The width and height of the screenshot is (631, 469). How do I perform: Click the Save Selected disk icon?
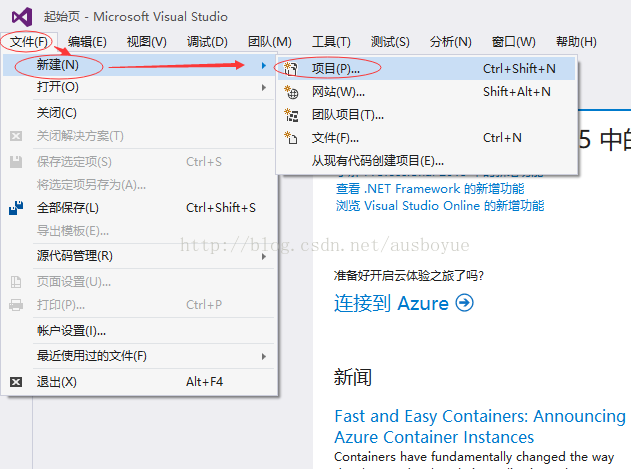tap(16, 162)
